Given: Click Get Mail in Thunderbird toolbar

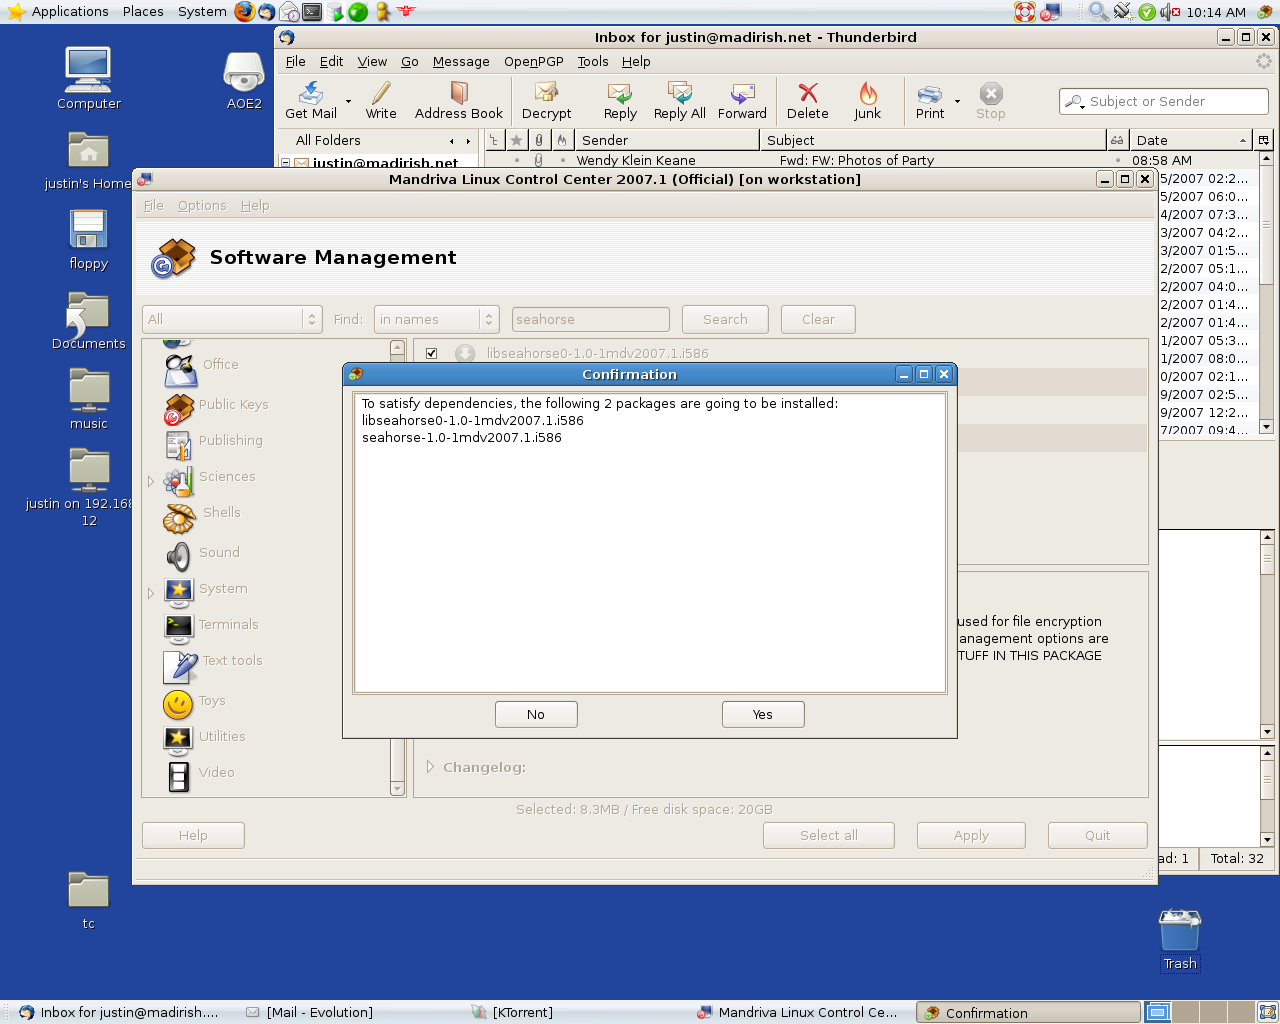Looking at the screenshot, I should point(311,101).
